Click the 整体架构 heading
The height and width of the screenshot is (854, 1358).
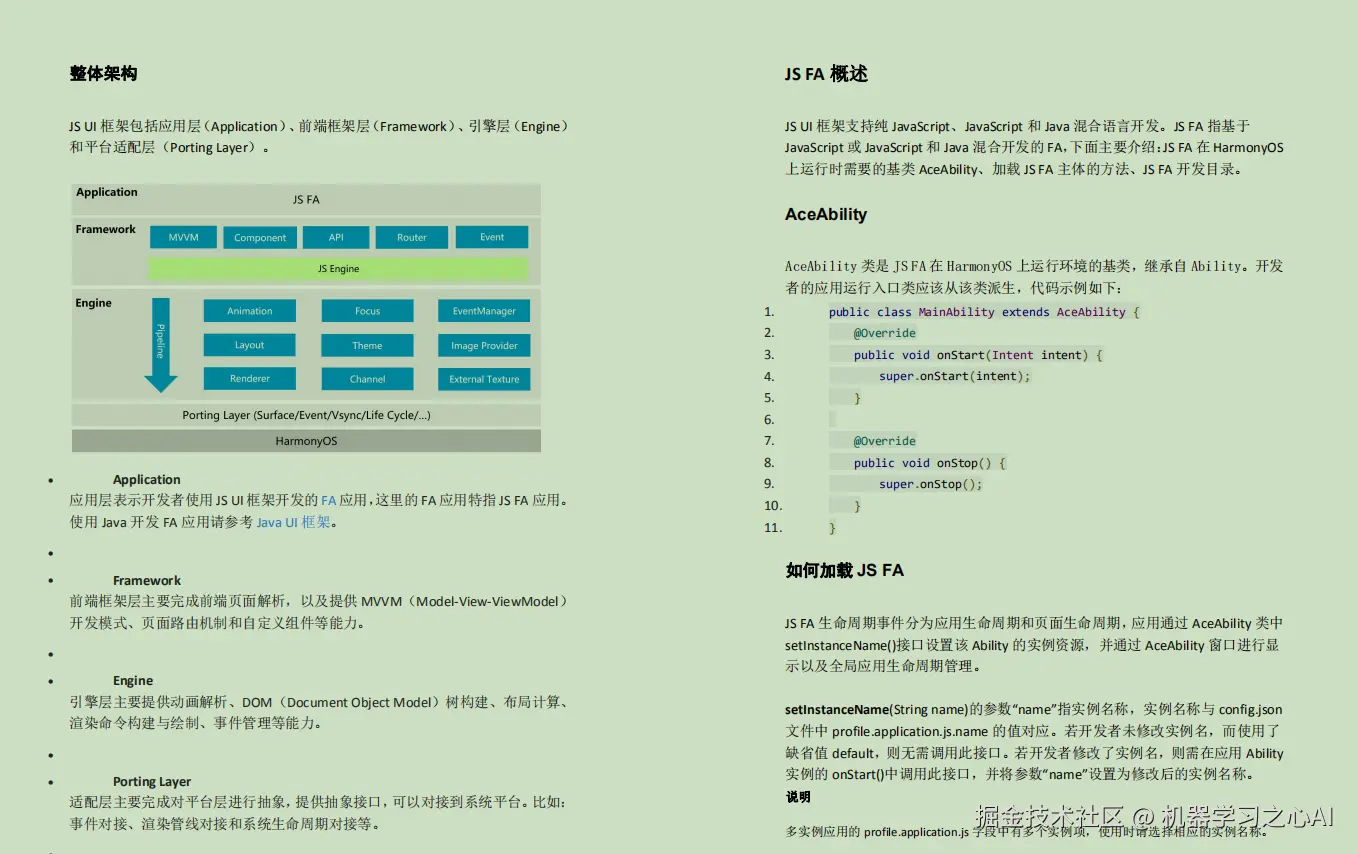[104, 74]
